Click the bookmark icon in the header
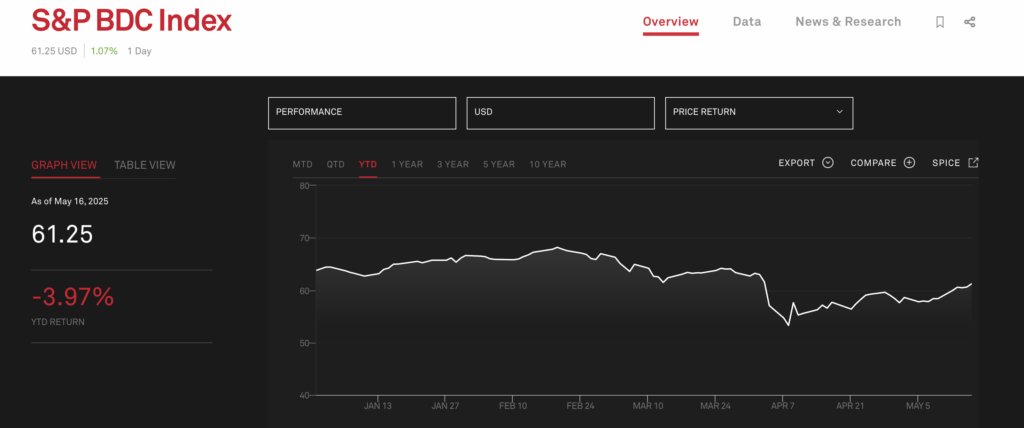Viewport: 1024px width, 428px height. (940, 22)
